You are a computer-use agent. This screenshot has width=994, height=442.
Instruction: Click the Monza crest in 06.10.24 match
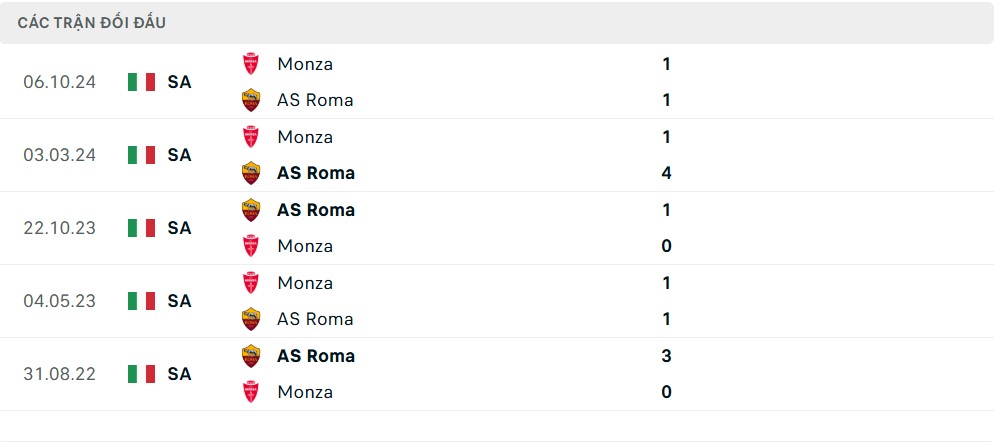pos(251,64)
